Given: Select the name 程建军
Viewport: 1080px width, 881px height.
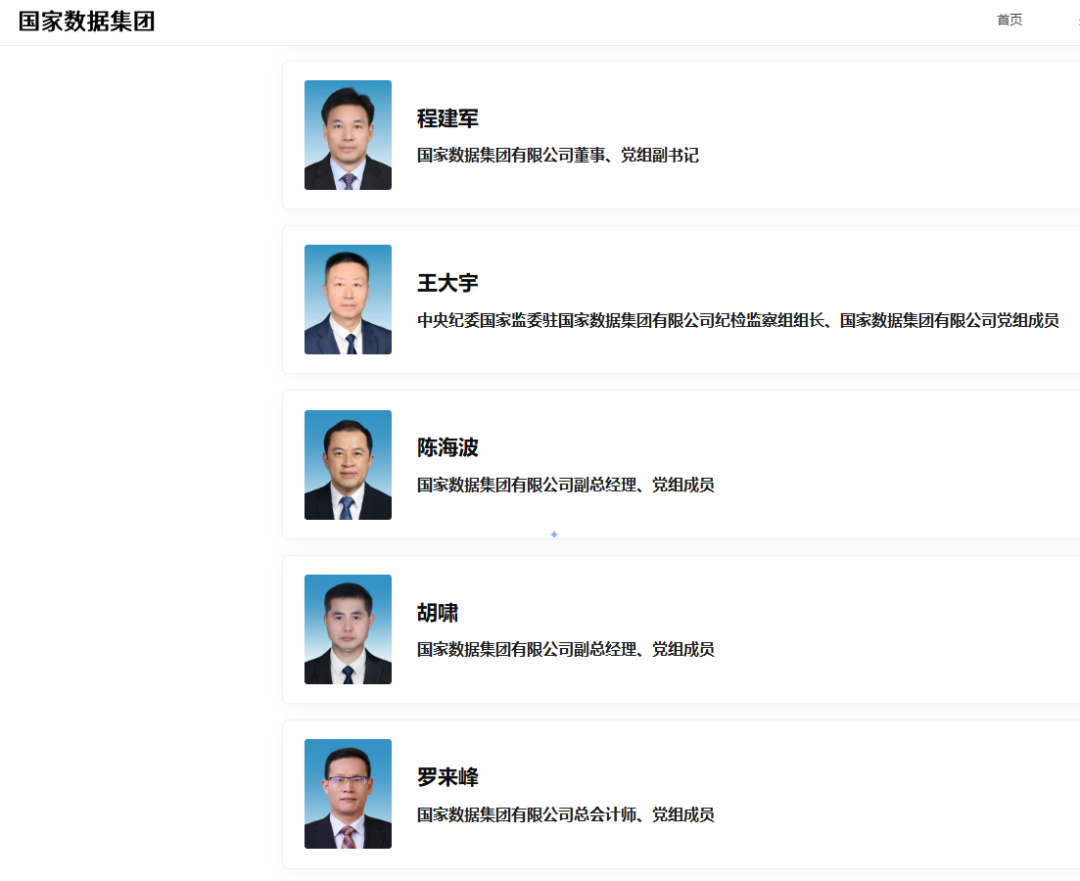Looking at the screenshot, I should pyautogui.click(x=448, y=118).
